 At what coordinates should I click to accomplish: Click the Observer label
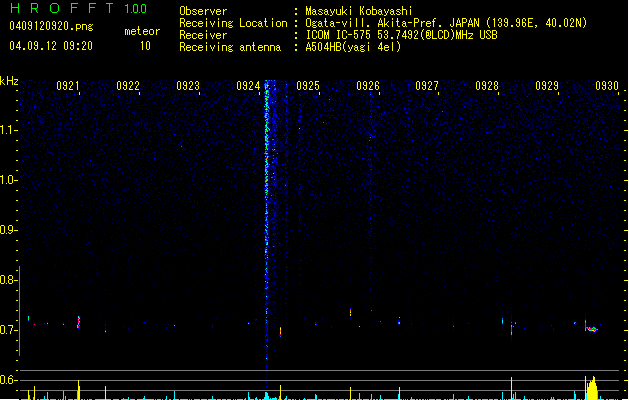203,11
